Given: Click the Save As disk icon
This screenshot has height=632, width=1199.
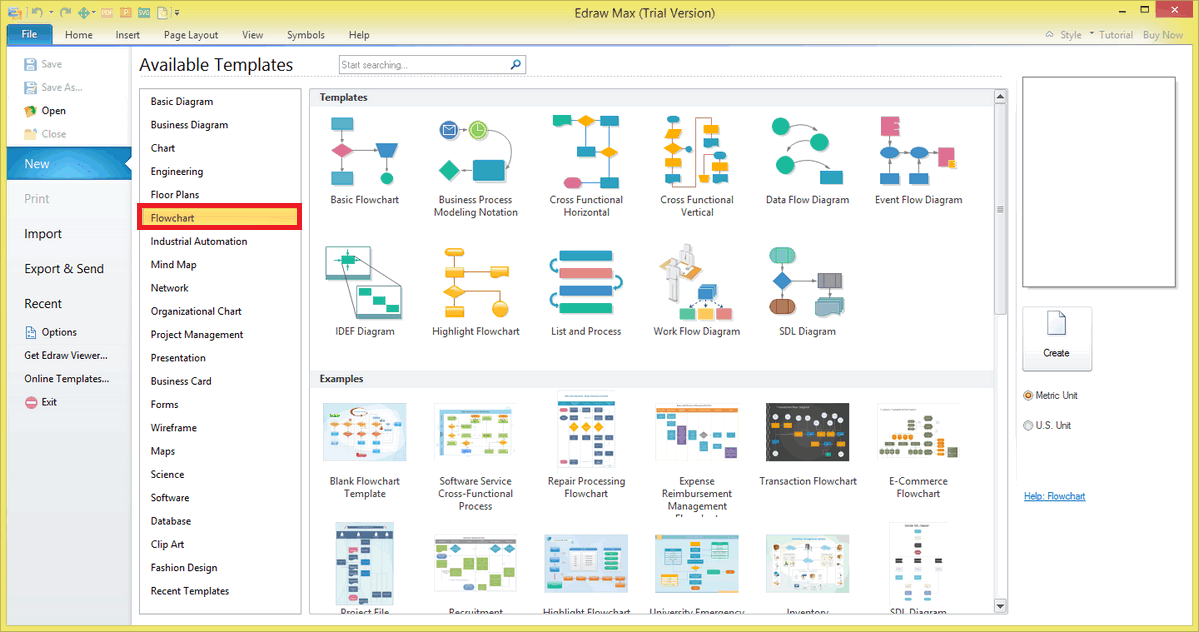Looking at the screenshot, I should point(31,87).
